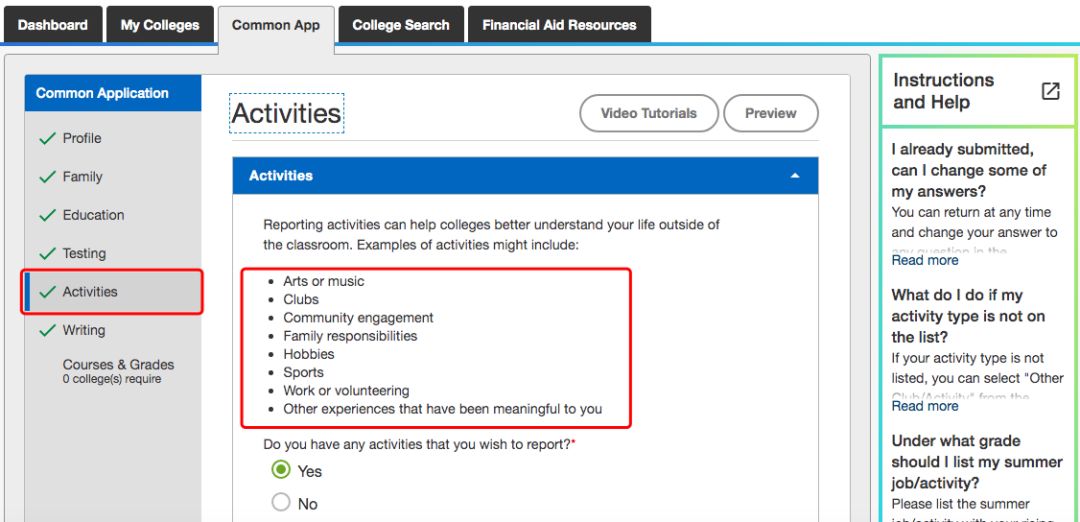Viewport: 1080px width, 522px height.
Task: Click 'Family responsibilities' list item
Action: tap(350, 336)
